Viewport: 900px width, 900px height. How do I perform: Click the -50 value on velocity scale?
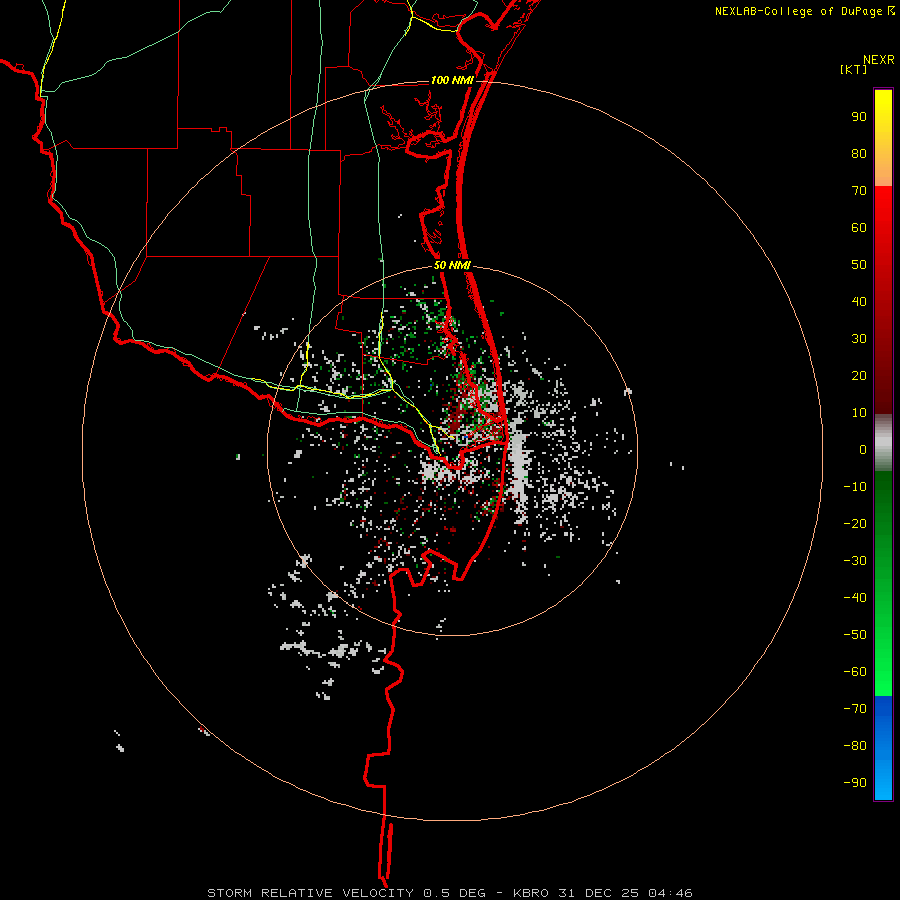(x=855, y=634)
